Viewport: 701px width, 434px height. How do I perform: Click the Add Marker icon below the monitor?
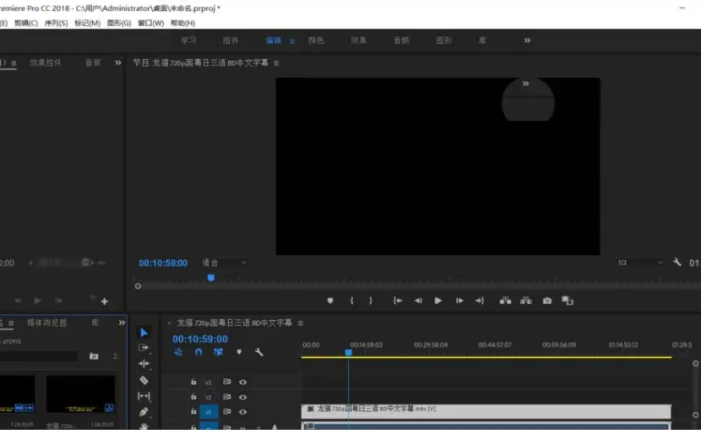(x=330, y=300)
